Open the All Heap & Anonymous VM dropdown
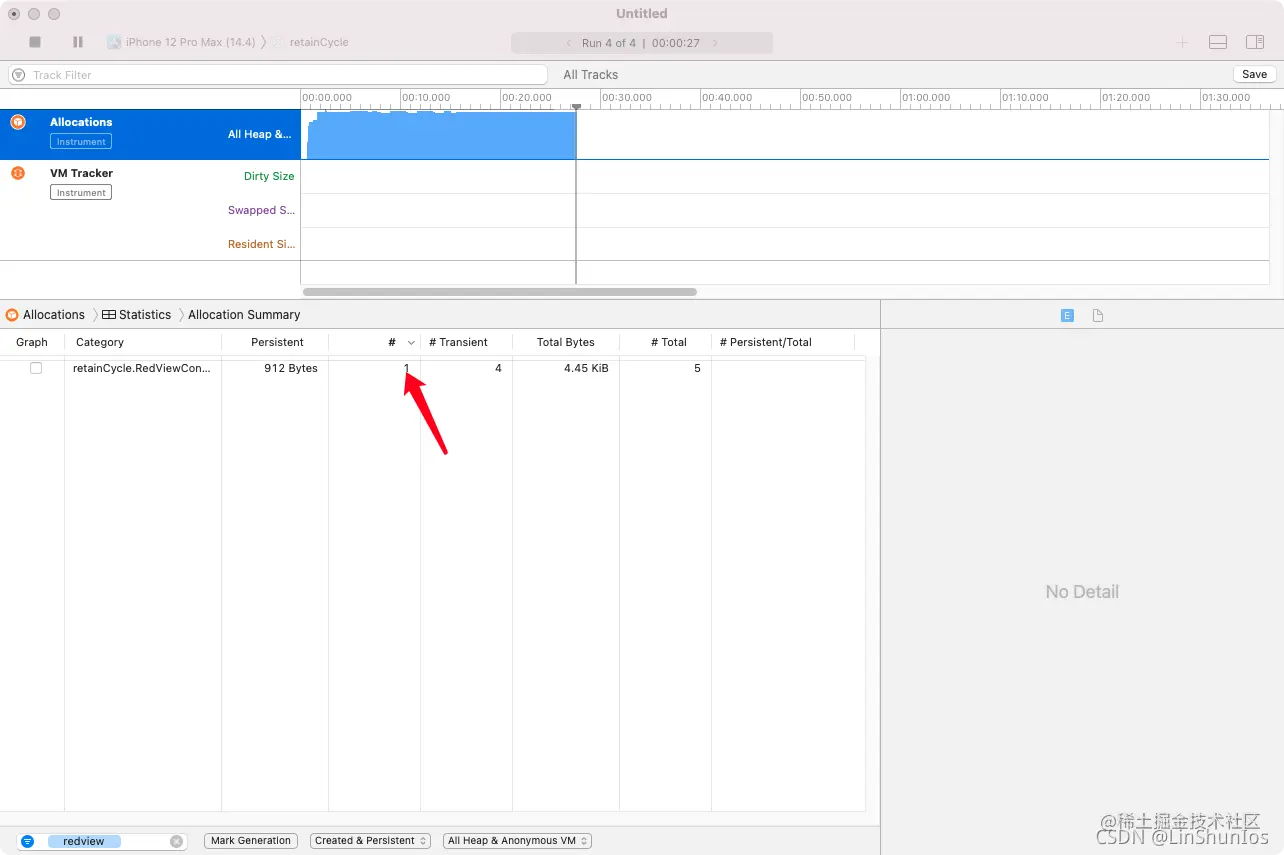 517,841
